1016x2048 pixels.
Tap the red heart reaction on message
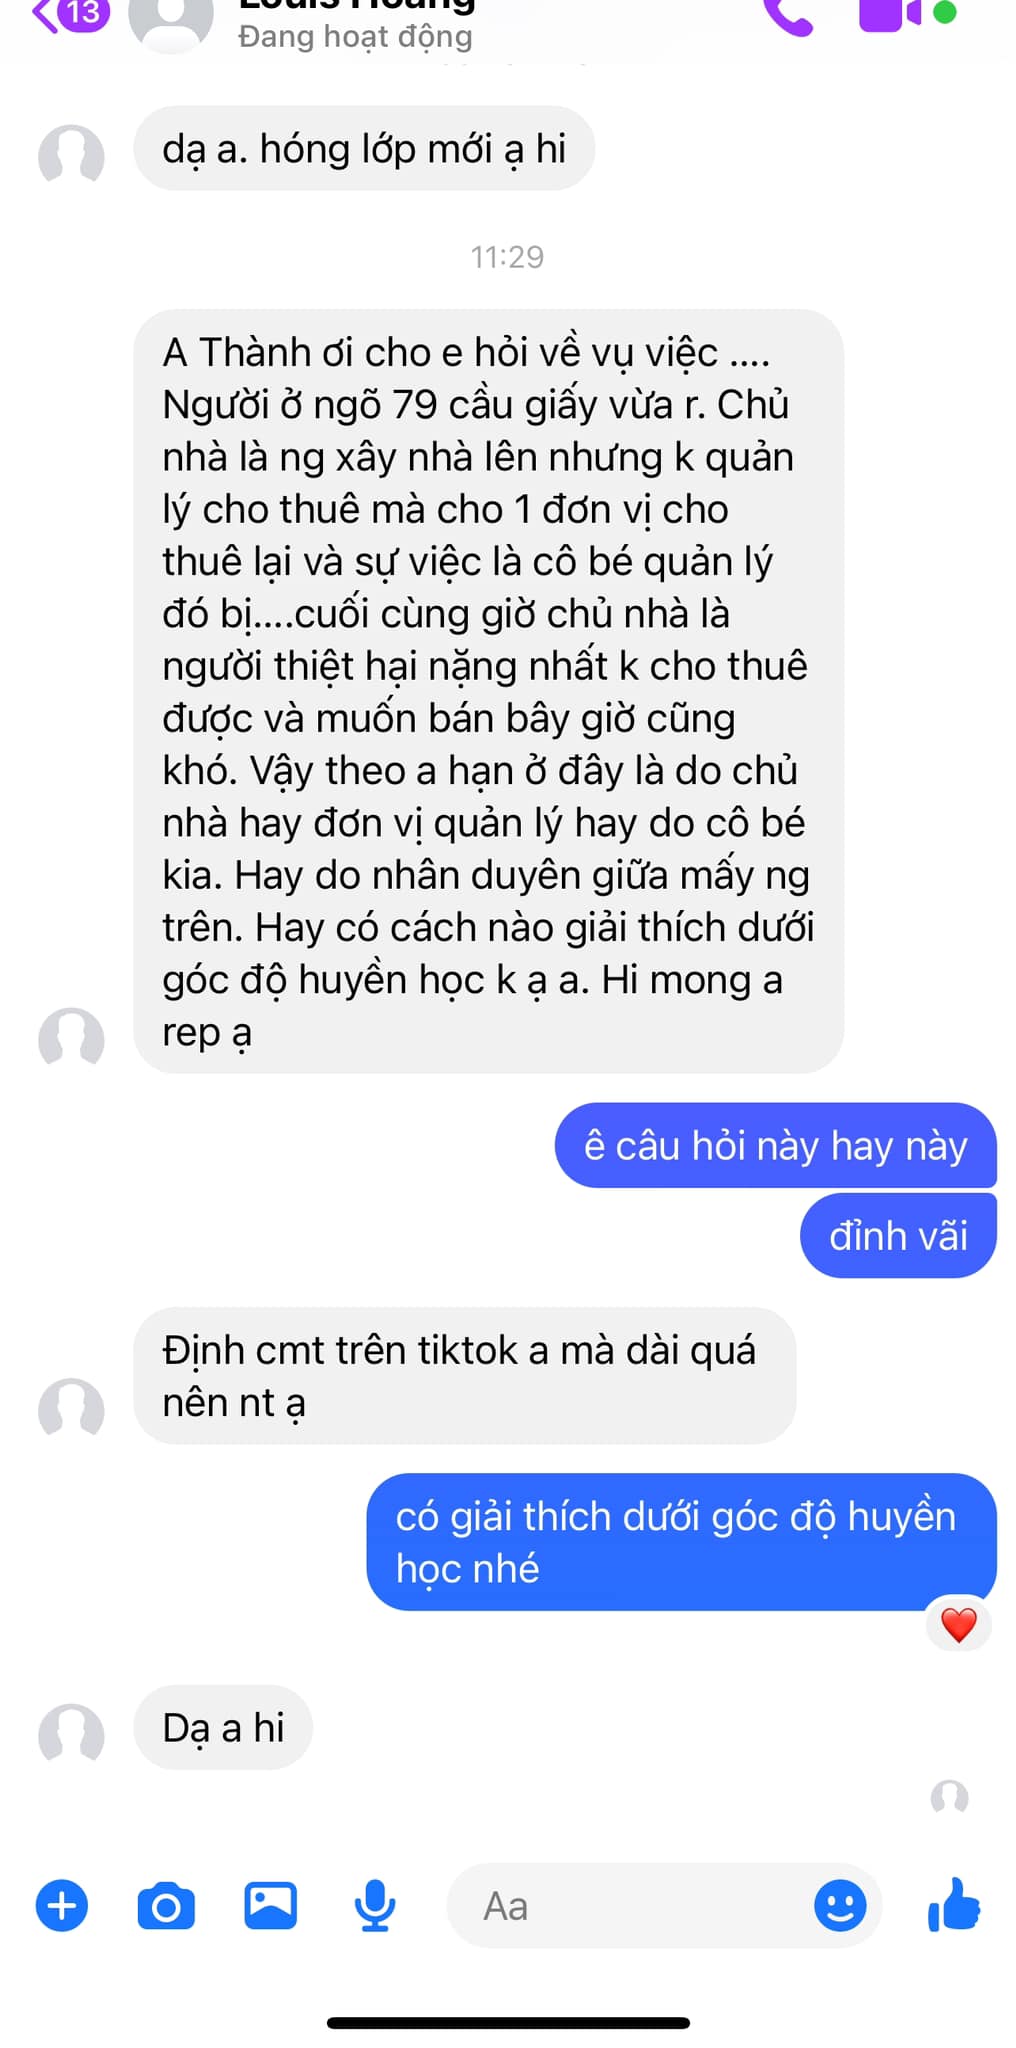click(x=959, y=1625)
